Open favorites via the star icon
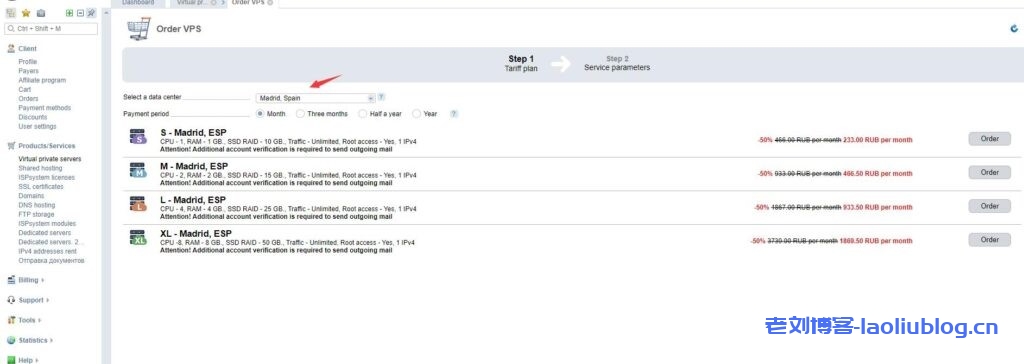Screen dimensions: 1024x364 (x=26, y=12)
